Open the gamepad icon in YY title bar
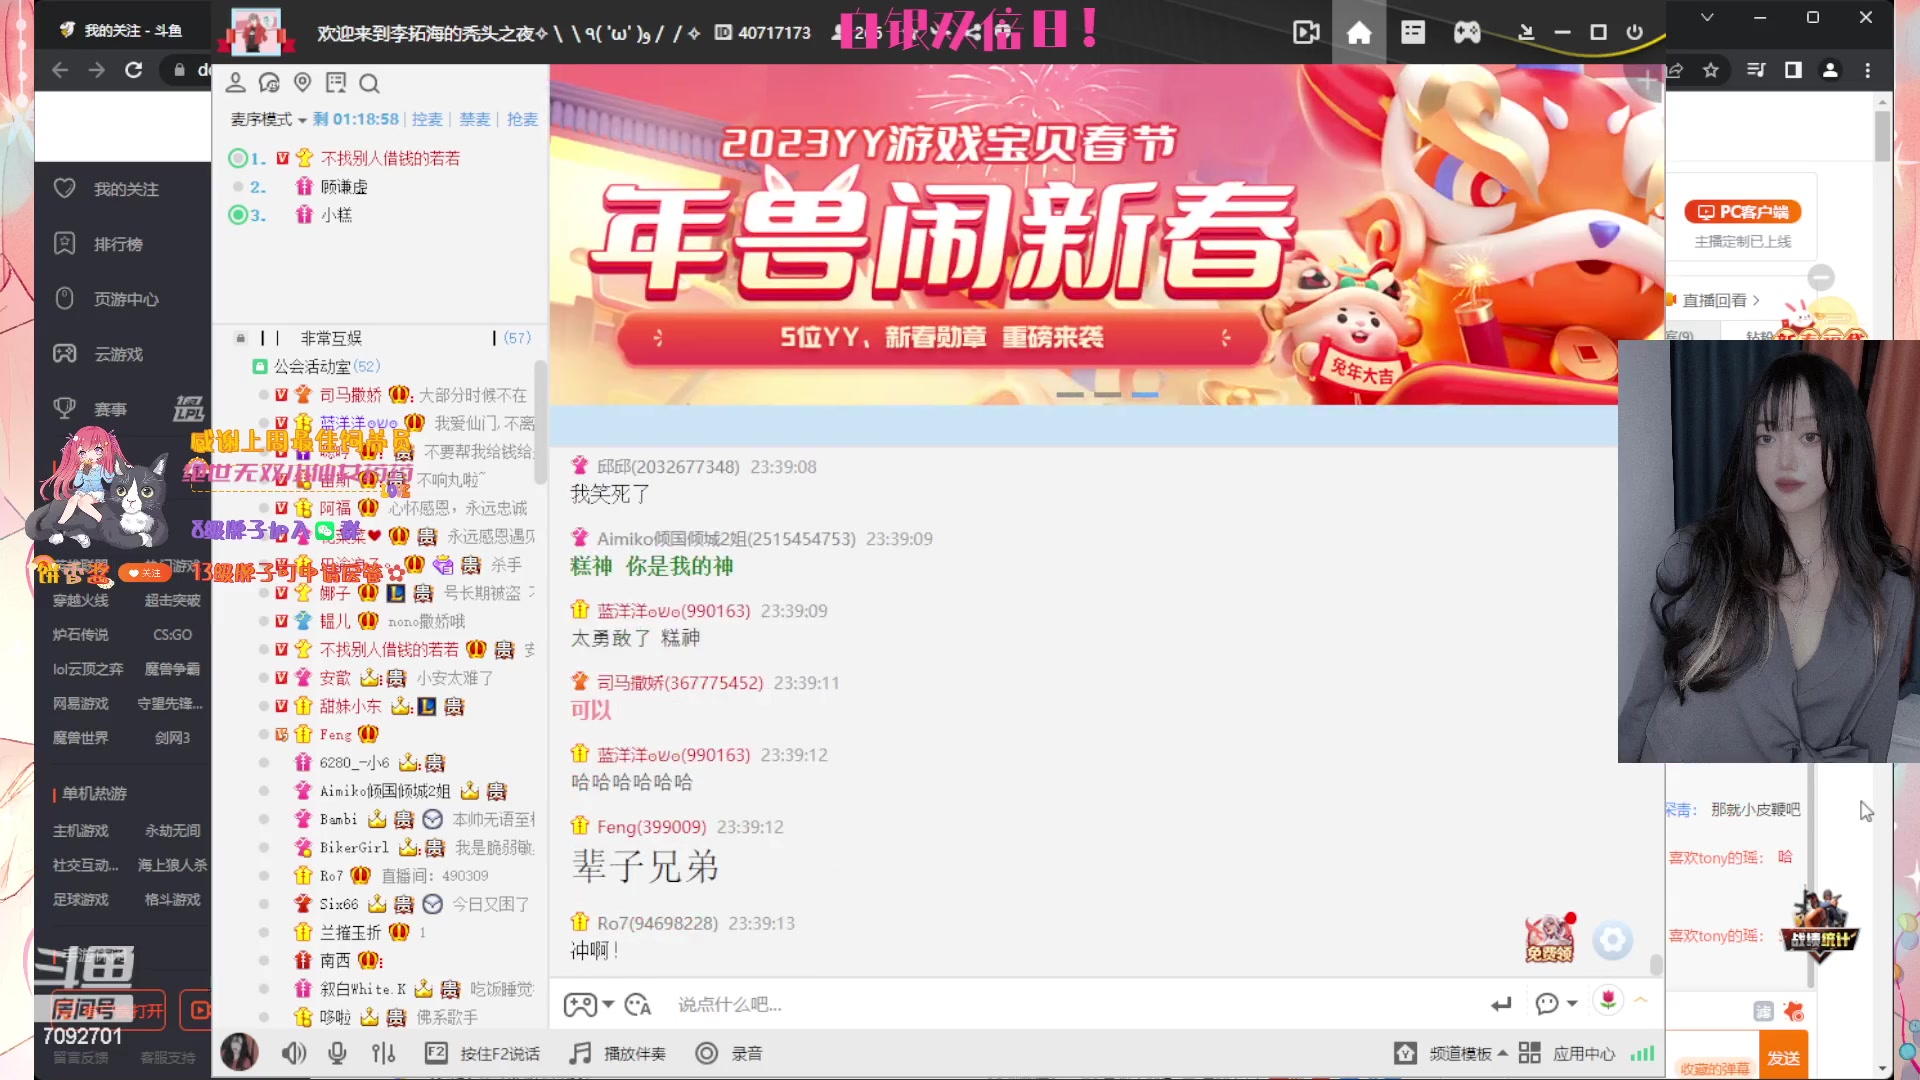The width and height of the screenshot is (1920, 1080). pyautogui.click(x=1467, y=33)
